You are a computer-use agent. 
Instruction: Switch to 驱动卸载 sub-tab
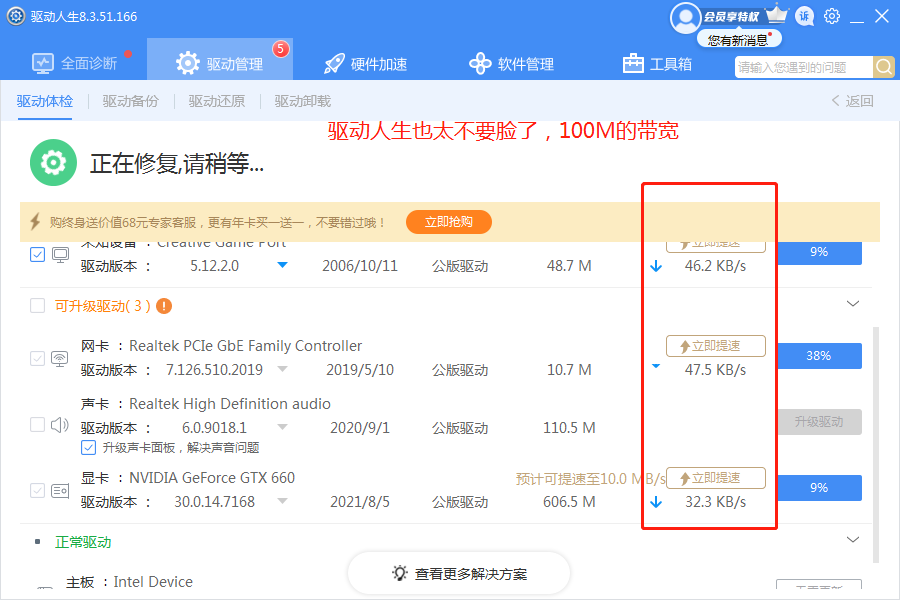pos(302,101)
